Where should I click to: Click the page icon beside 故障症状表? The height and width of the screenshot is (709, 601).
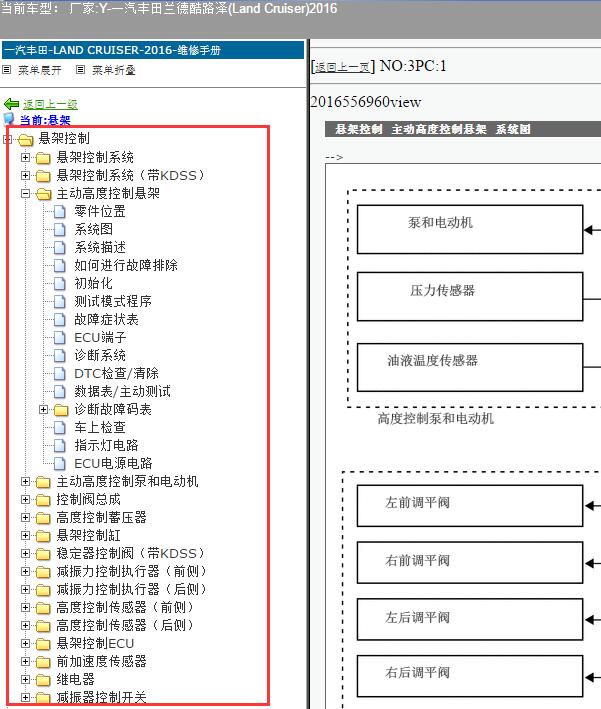click(x=60, y=320)
